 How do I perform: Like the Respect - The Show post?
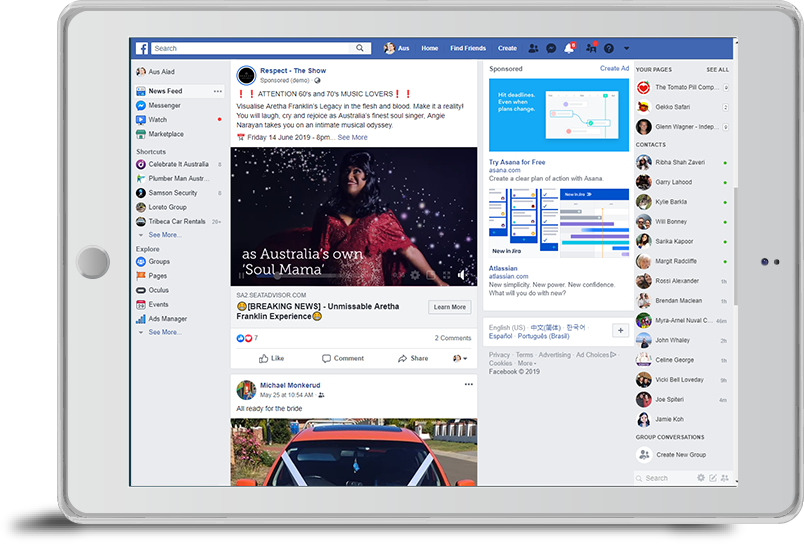click(x=271, y=358)
